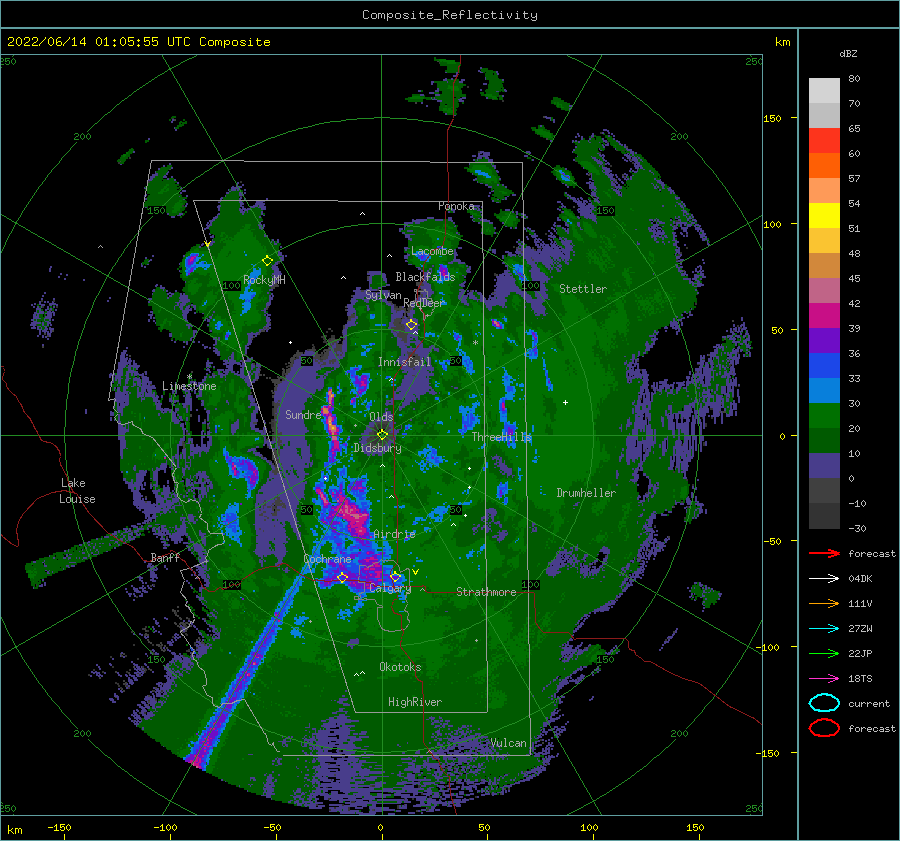Screen dimensions: 900x841
Task: Pick the yellow 51-54 dBZ legend swatch
Action: (x=824, y=216)
